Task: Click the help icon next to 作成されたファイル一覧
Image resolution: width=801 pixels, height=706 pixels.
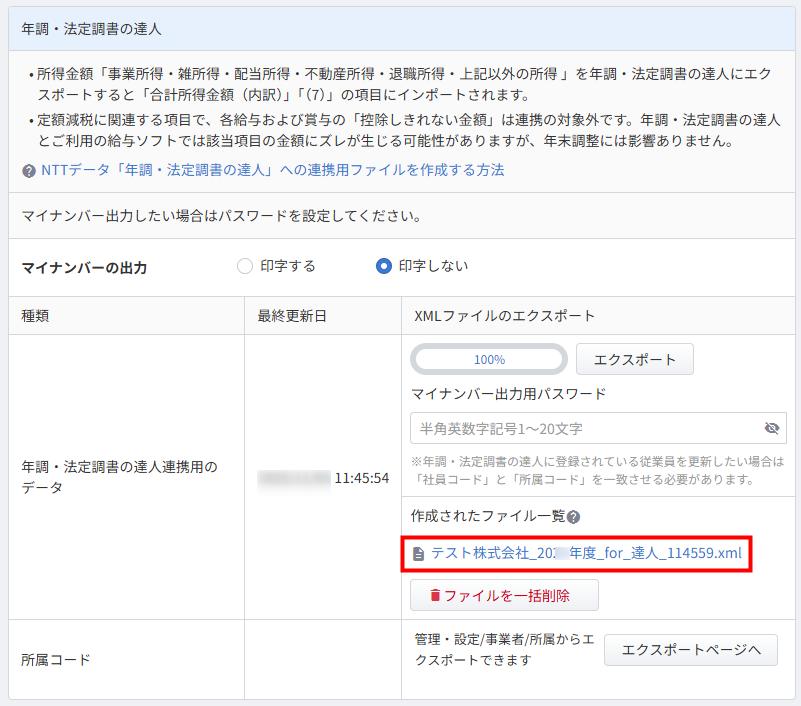Action: click(574, 517)
